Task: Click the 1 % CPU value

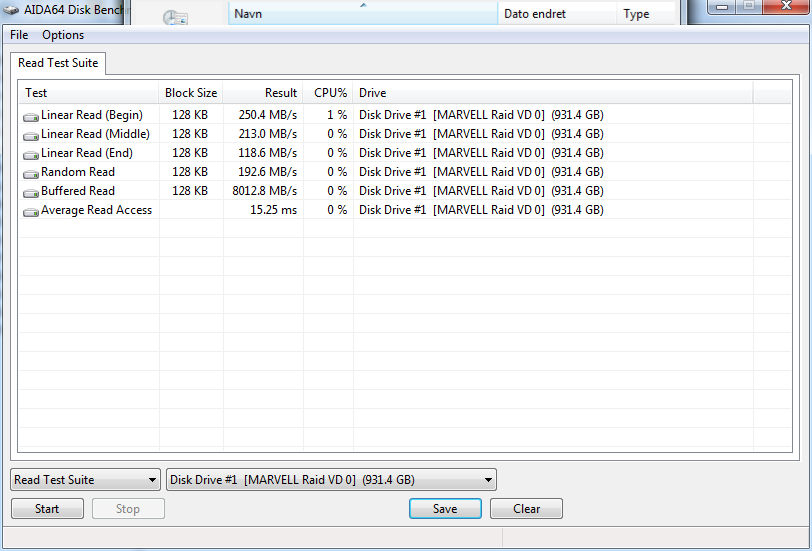Action: coord(337,115)
